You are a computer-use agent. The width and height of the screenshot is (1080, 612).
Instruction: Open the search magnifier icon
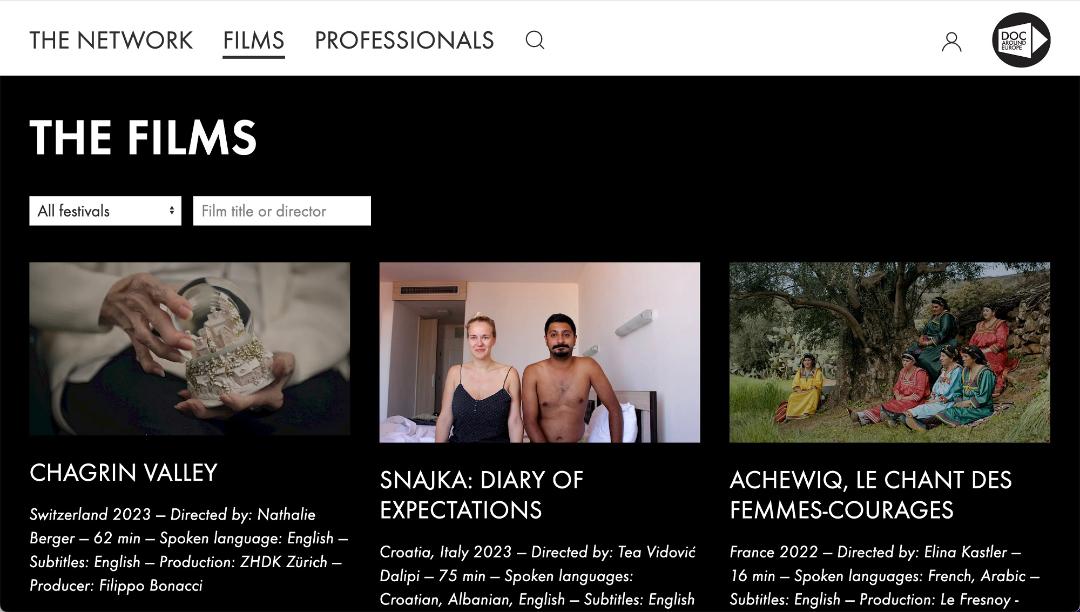535,41
